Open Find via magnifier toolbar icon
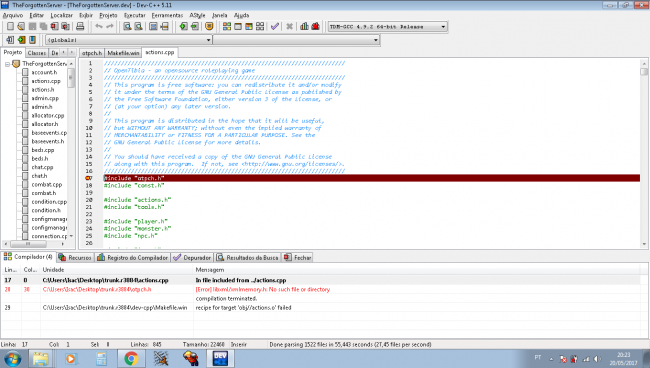 pyautogui.click(x=128, y=26)
